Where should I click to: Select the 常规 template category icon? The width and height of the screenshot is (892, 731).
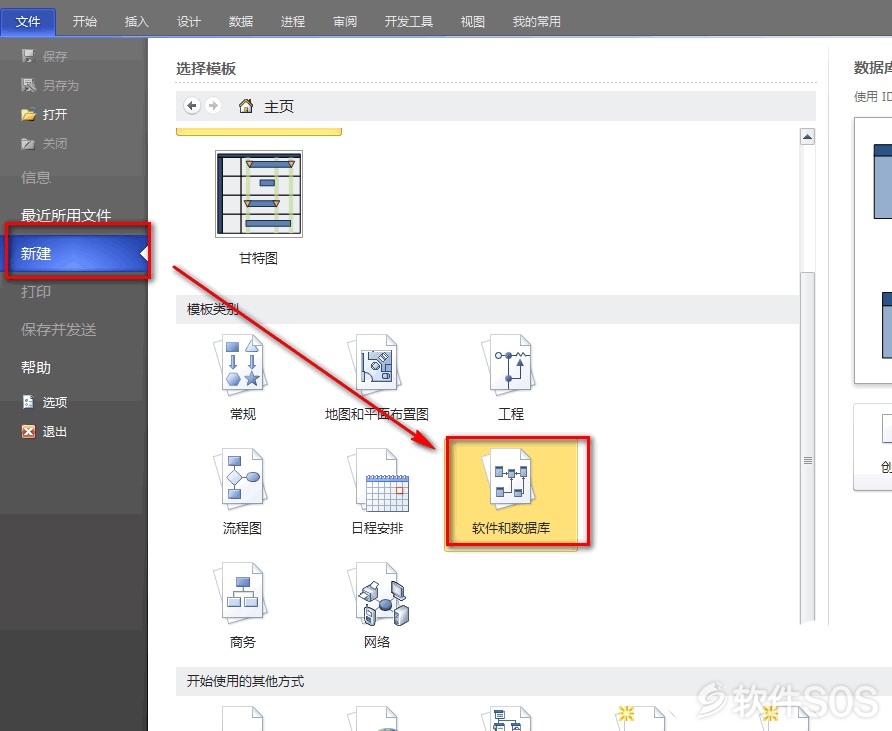(x=242, y=365)
